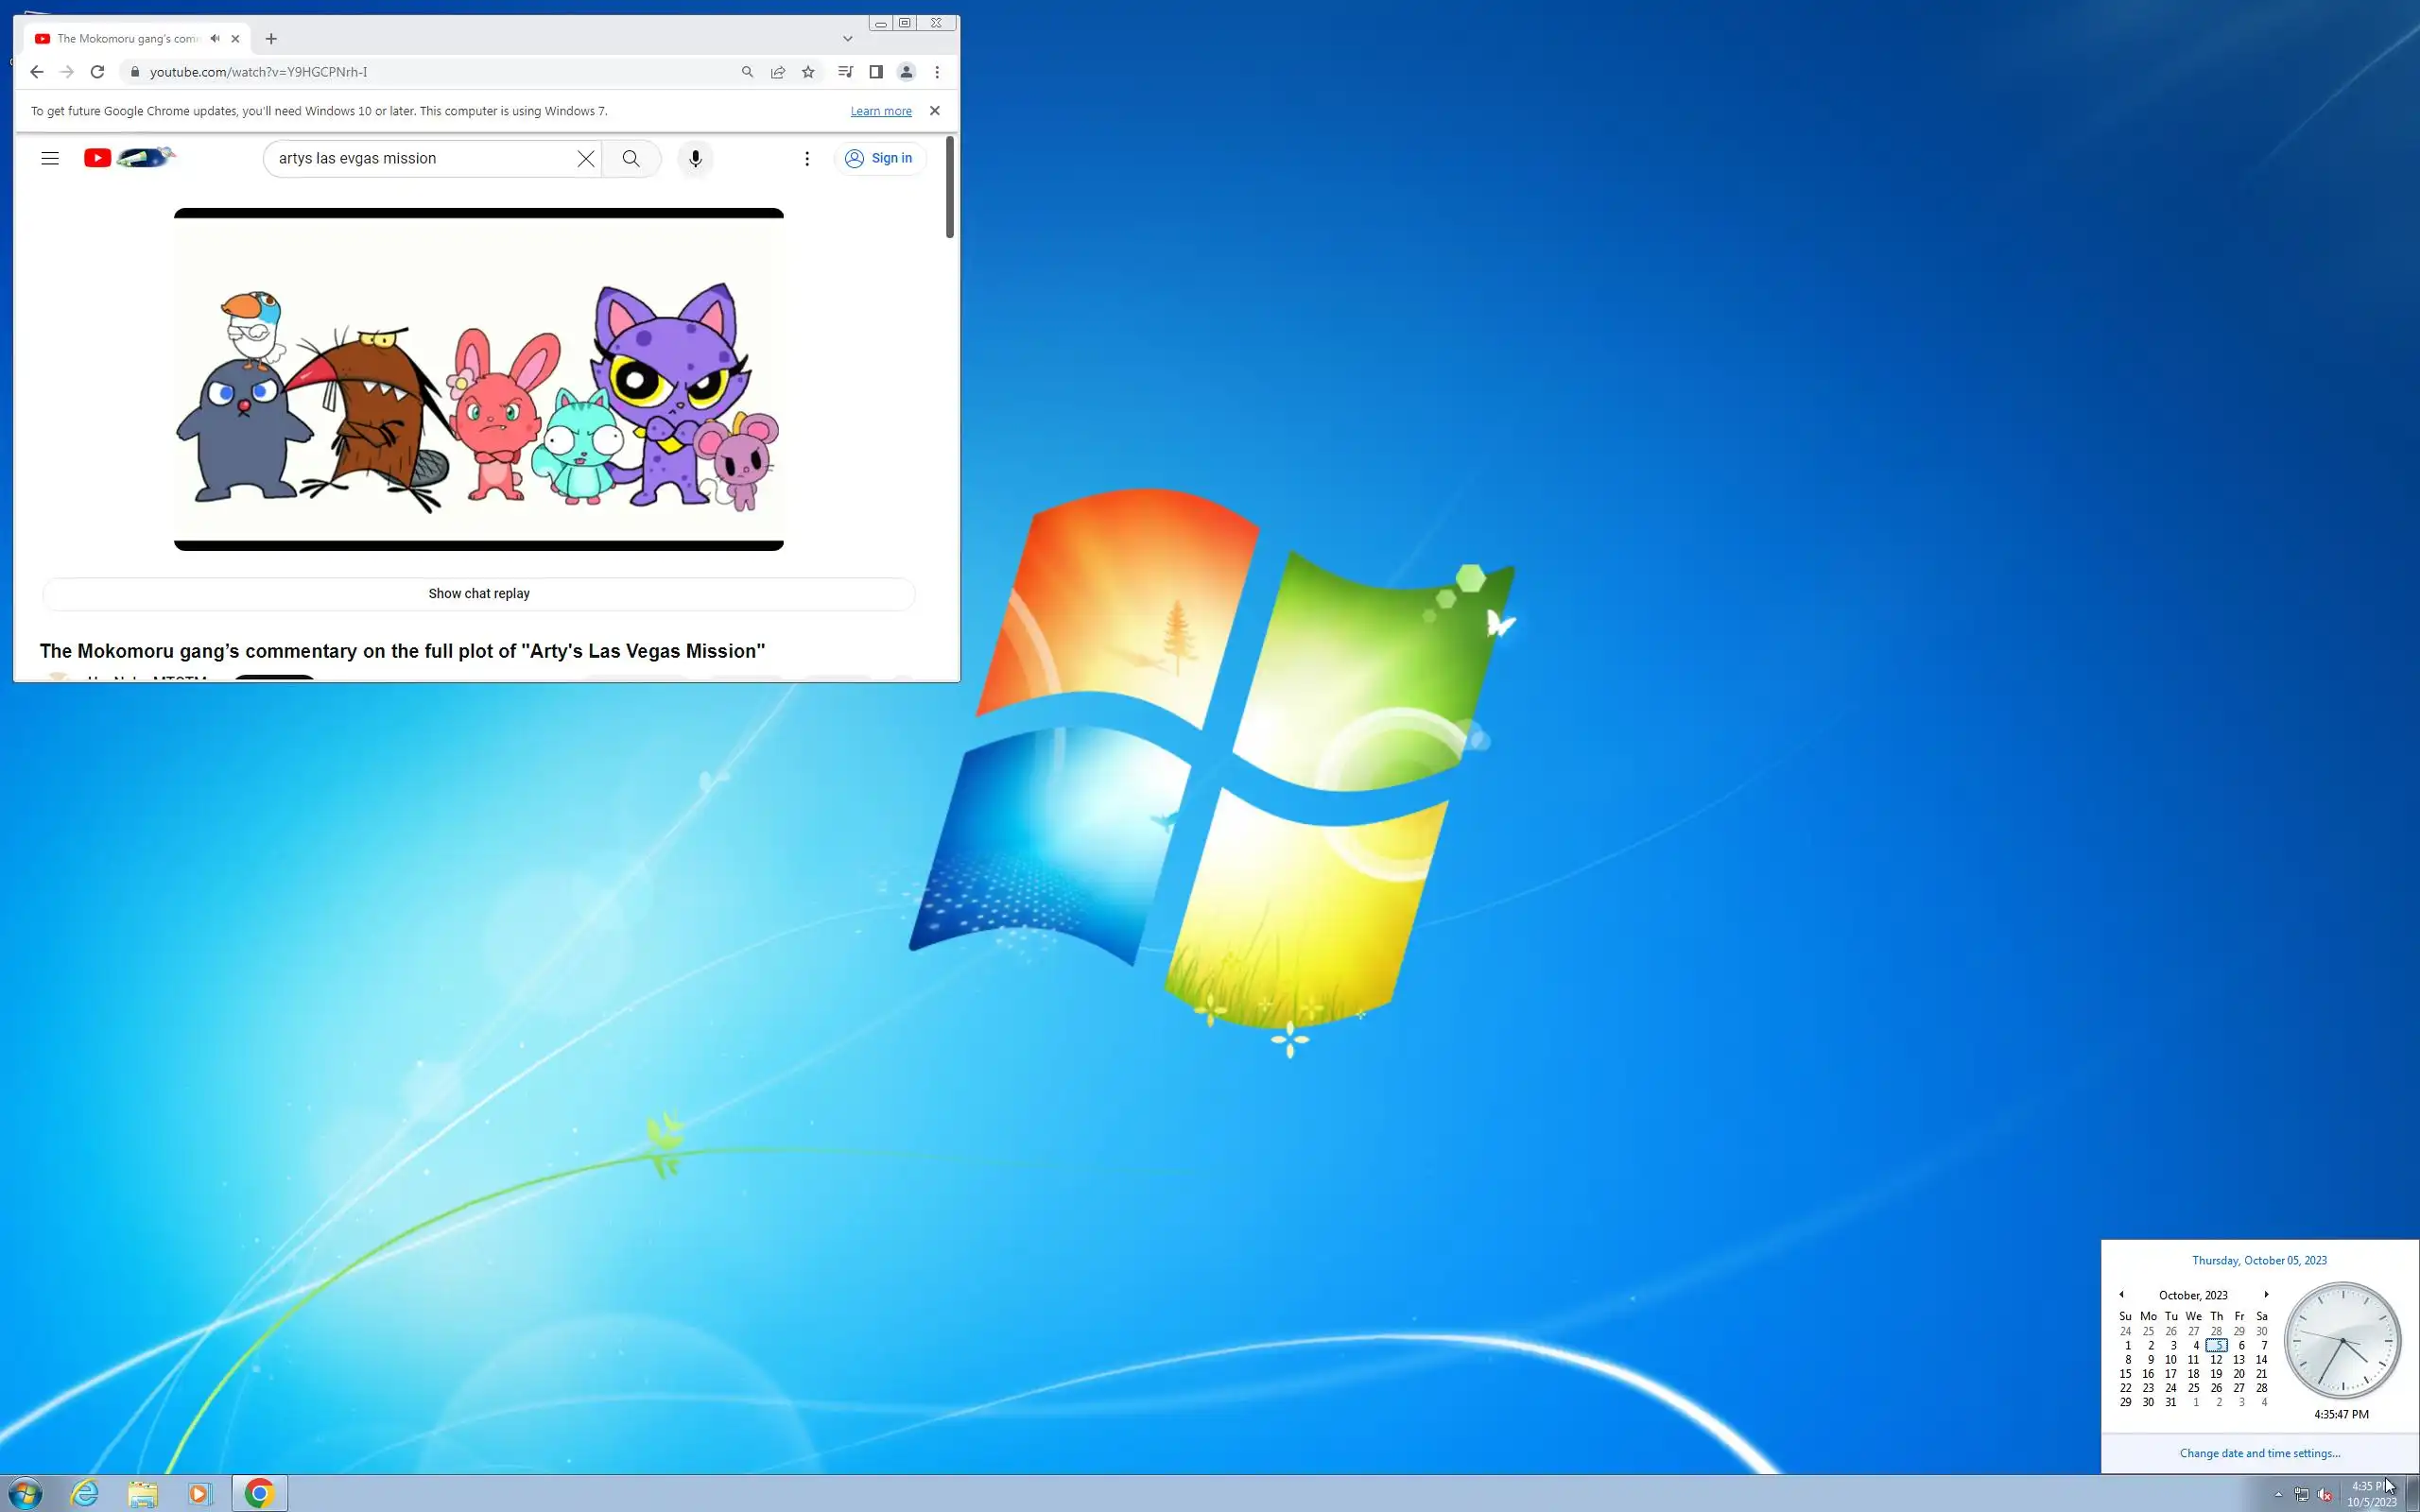Toggle Chrome side panel

coord(876,72)
